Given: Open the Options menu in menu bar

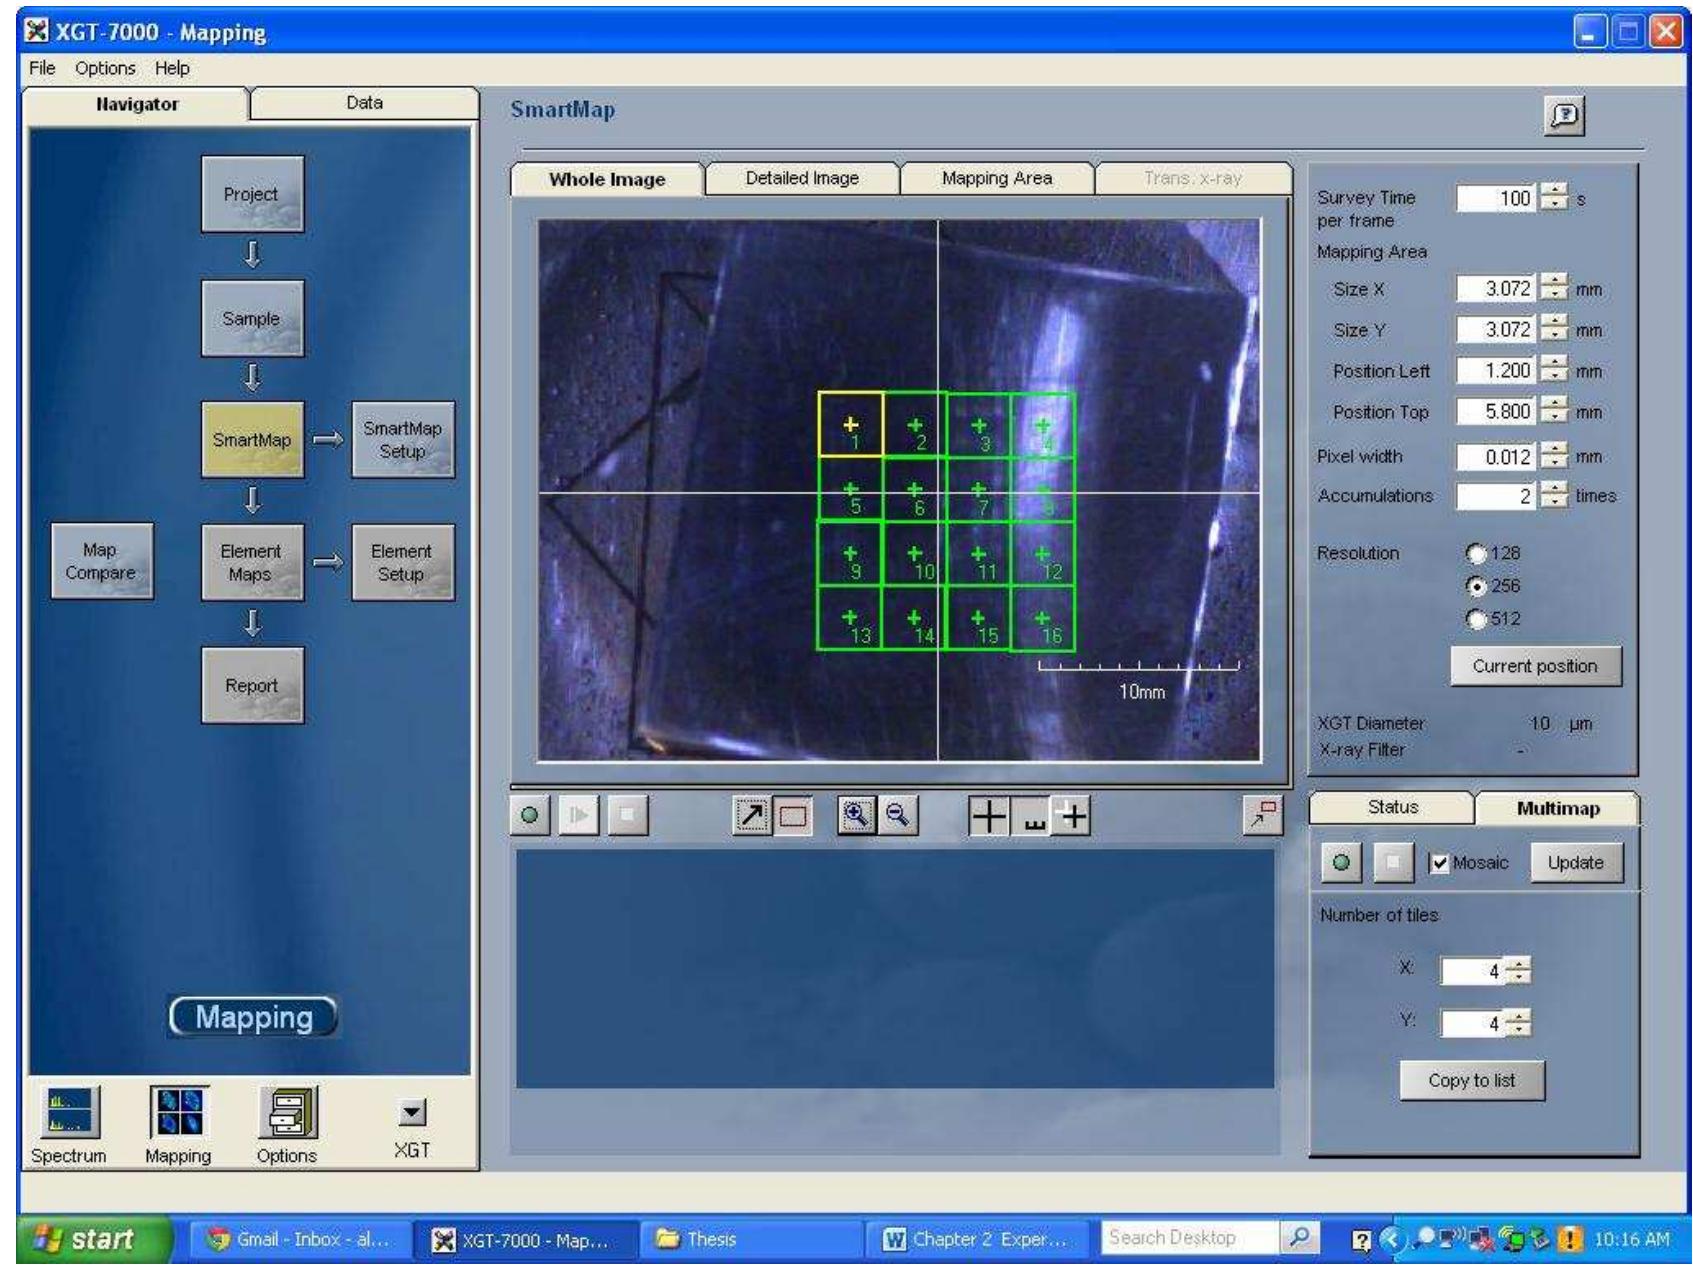Looking at the screenshot, I should click(x=105, y=68).
